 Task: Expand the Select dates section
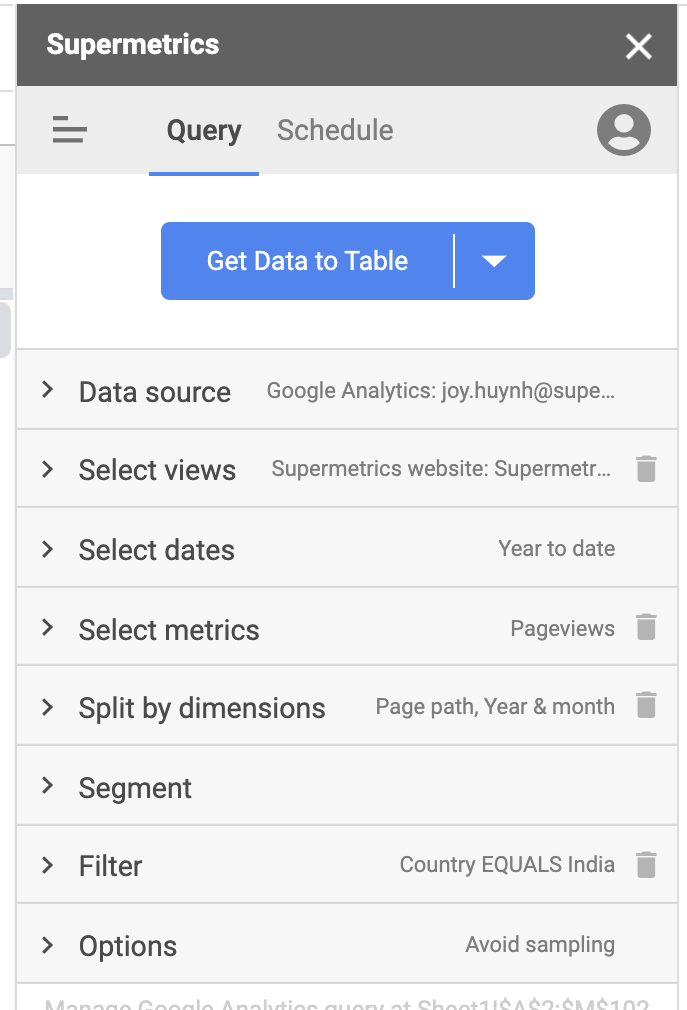347,548
